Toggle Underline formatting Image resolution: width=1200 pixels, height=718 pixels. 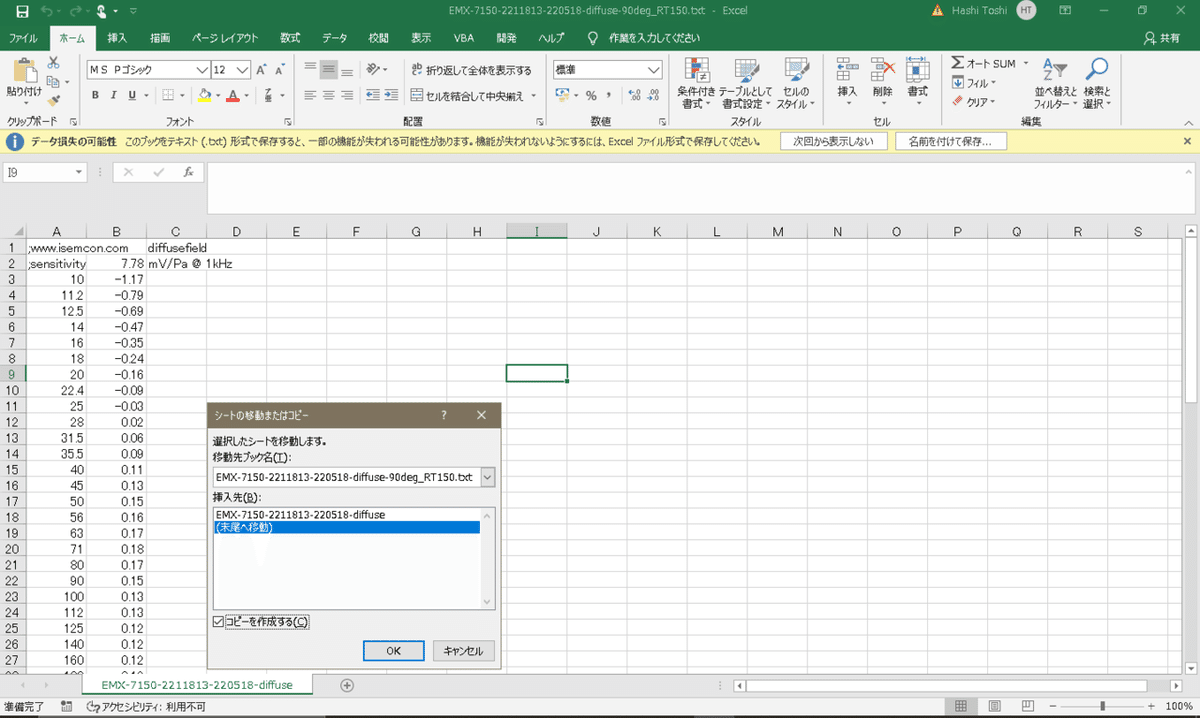[x=132, y=95]
